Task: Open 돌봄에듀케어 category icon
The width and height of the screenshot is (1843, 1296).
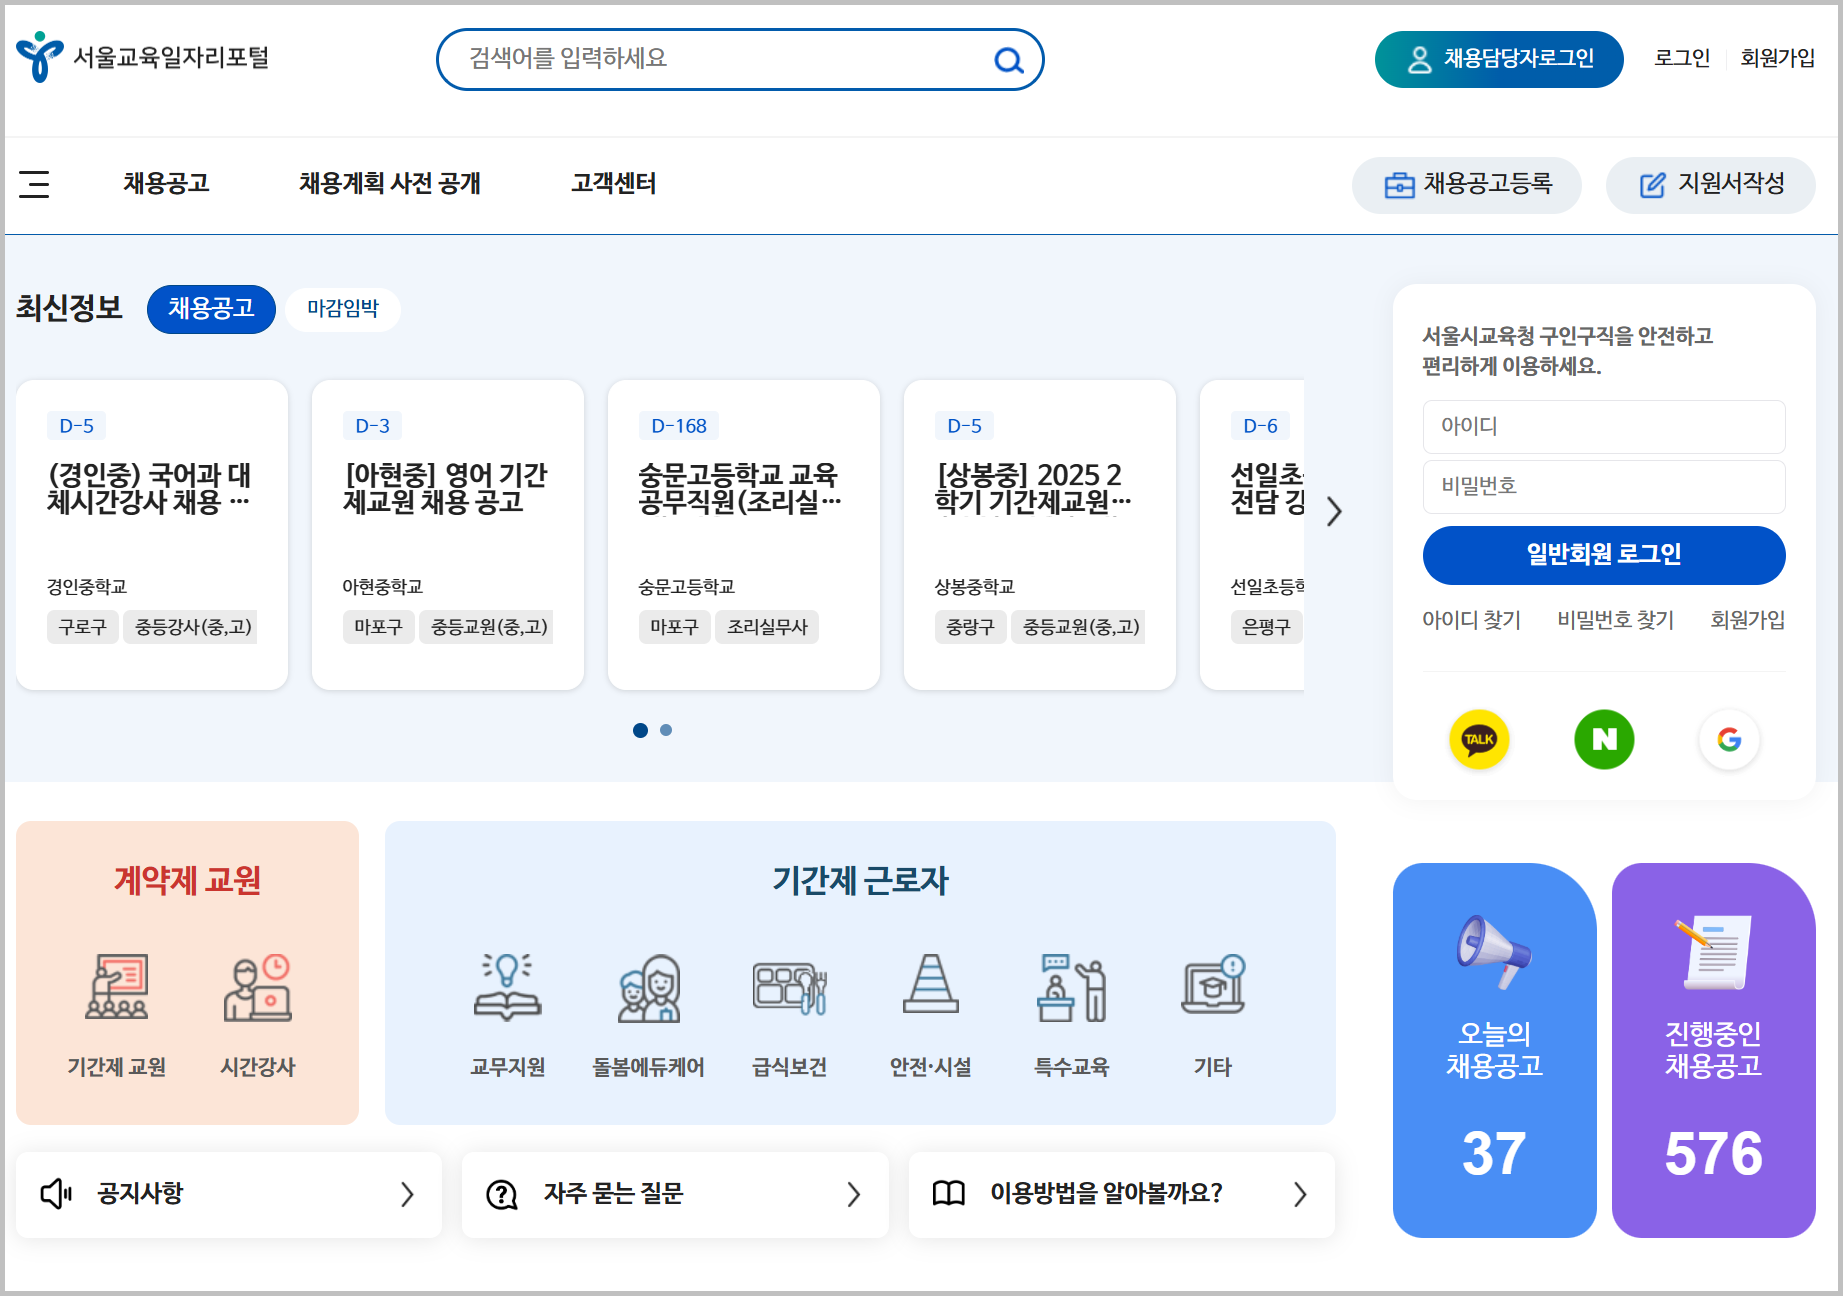Action: 649,987
